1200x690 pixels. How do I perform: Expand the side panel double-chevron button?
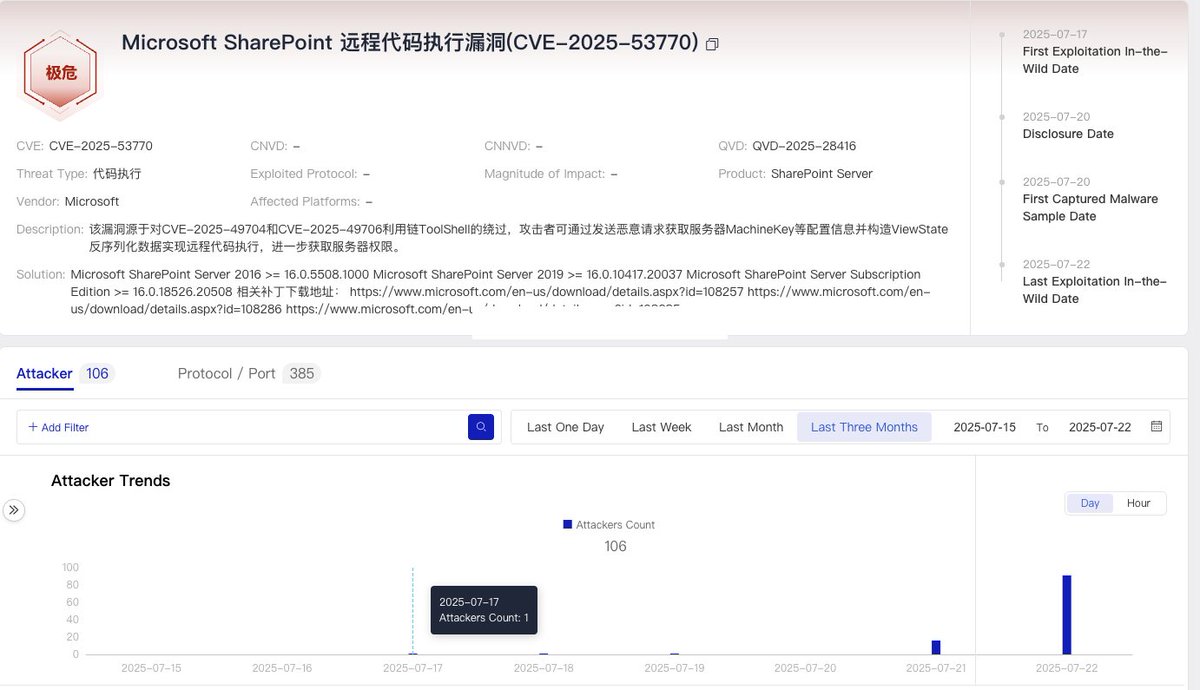(14, 510)
